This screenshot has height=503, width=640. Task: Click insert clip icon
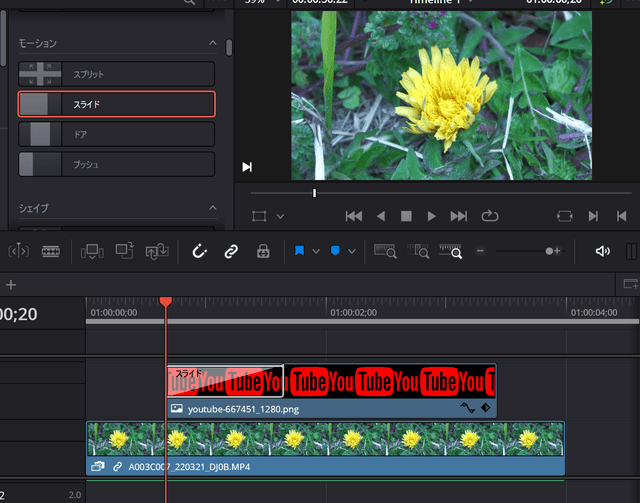92,251
